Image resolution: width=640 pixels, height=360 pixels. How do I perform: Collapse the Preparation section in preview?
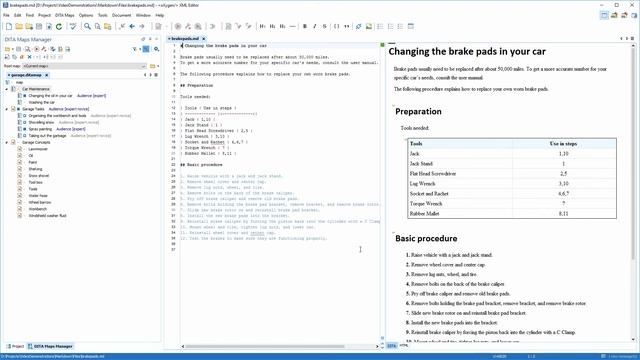[x=393, y=106]
